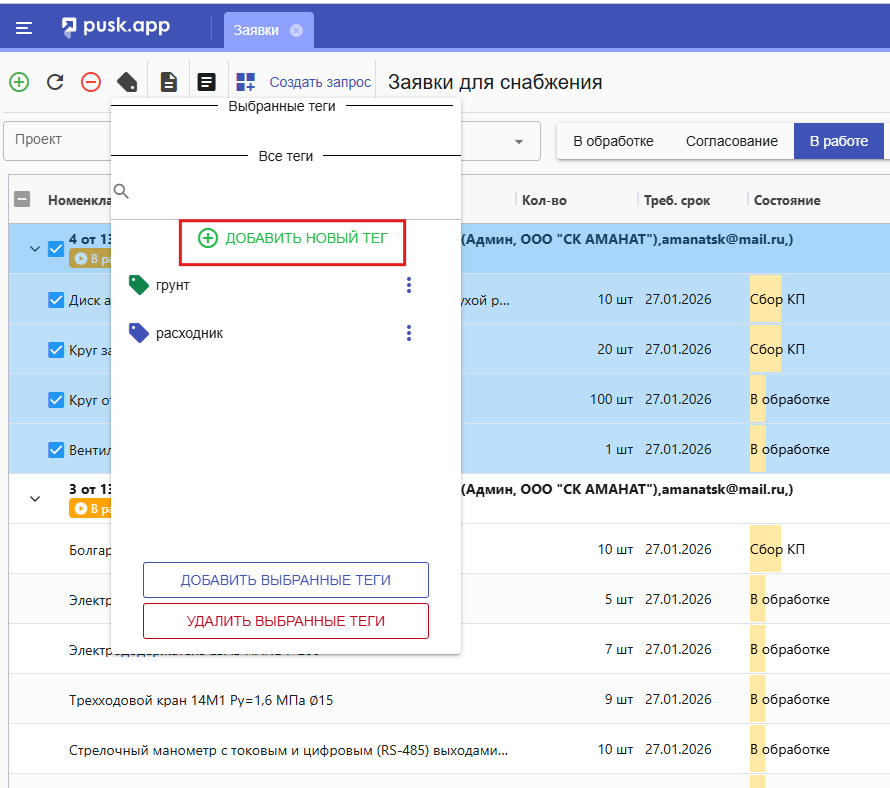
Task: Uncheck the Вентил row checkbox
Action: click(57, 449)
